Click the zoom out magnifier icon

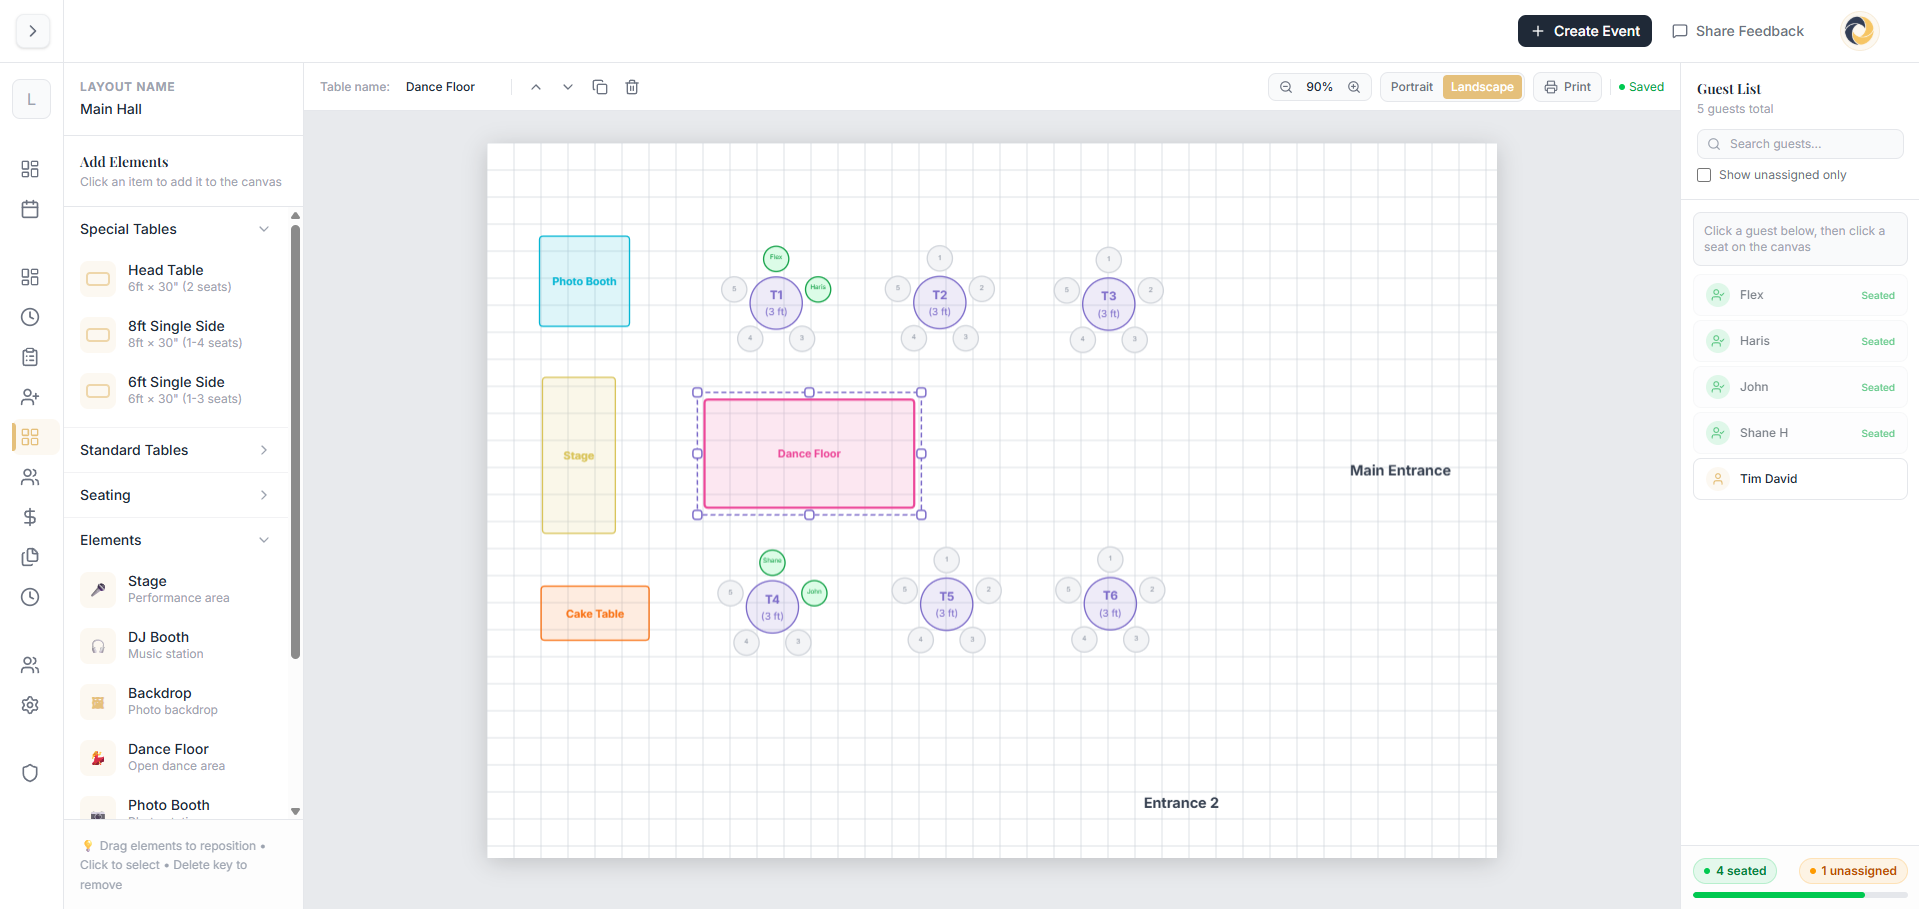[1285, 87]
